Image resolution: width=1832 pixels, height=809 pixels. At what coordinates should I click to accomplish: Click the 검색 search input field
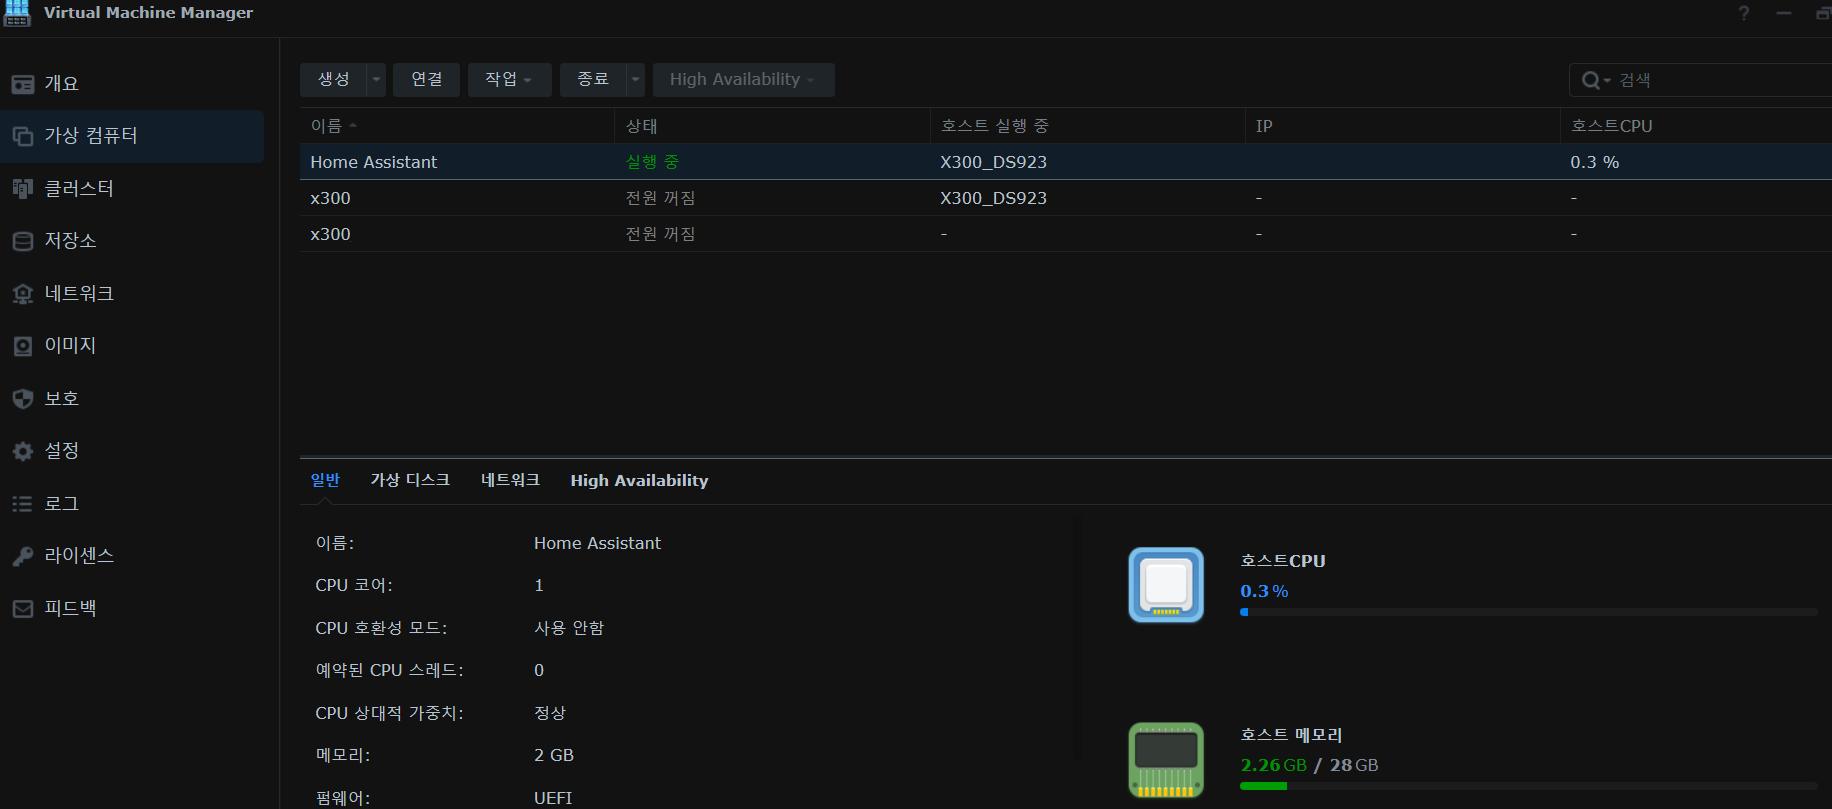pyautogui.click(x=1720, y=80)
